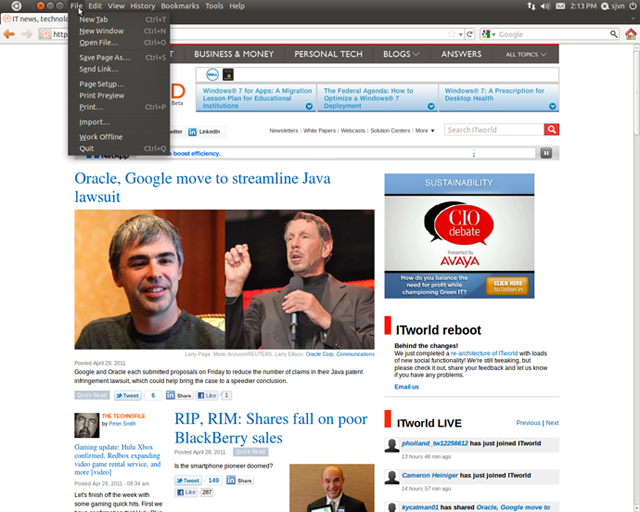640x512 pixels.
Task: Toggle Work Offline in the File menu
Action: point(119,137)
